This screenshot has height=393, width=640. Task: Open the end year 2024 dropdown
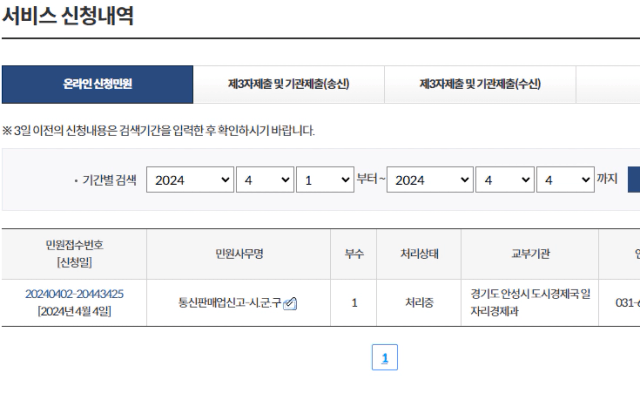(430, 180)
